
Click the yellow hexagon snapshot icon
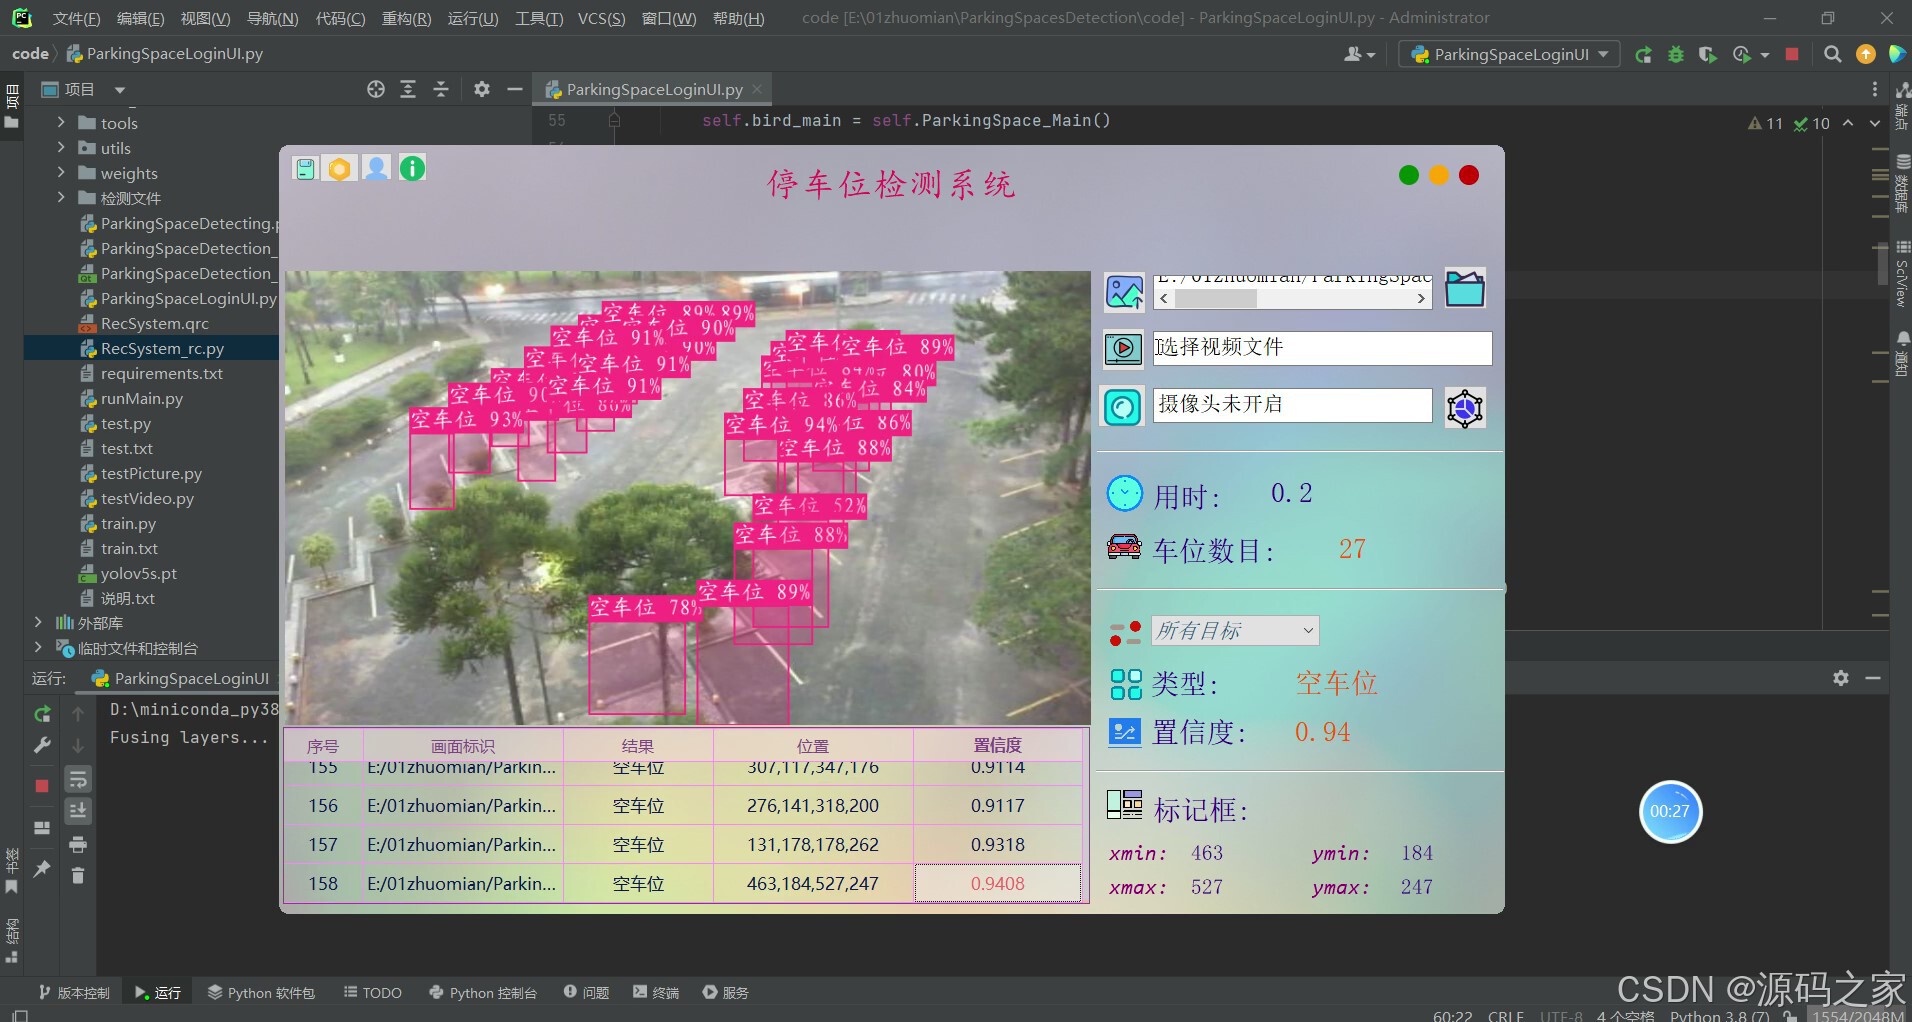point(340,168)
